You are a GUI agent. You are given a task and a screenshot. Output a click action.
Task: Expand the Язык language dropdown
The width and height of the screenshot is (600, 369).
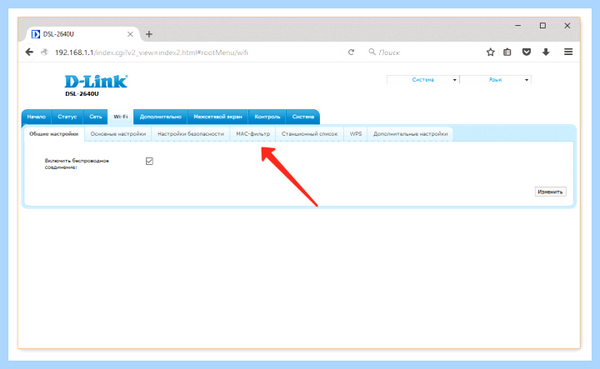point(496,80)
